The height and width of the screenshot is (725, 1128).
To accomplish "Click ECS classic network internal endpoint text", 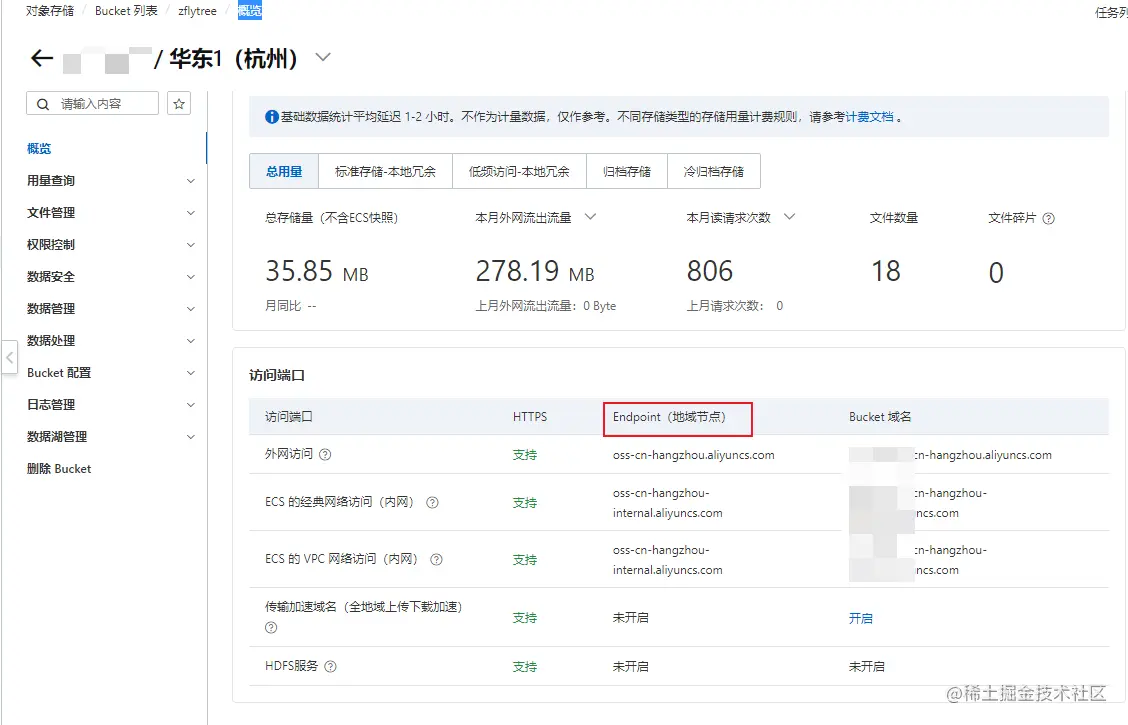I will (668, 503).
